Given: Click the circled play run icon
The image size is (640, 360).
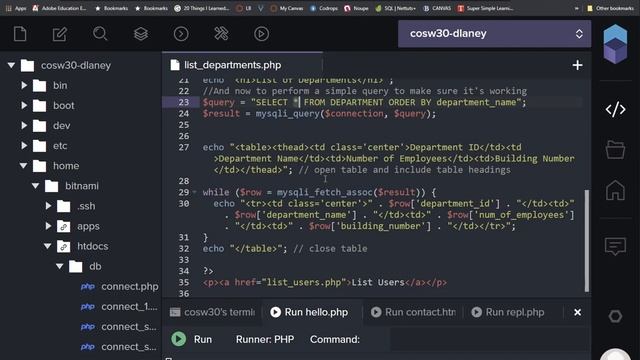Looking at the screenshot, I should pos(261,34).
